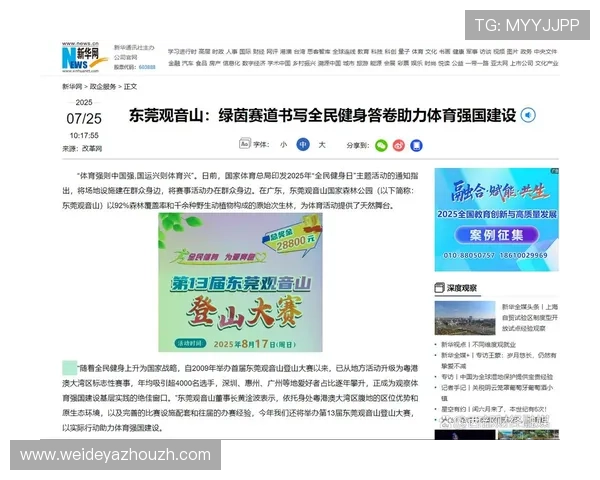Open the 财经 nav item
The image size is (600, 480).
[259, 52]
